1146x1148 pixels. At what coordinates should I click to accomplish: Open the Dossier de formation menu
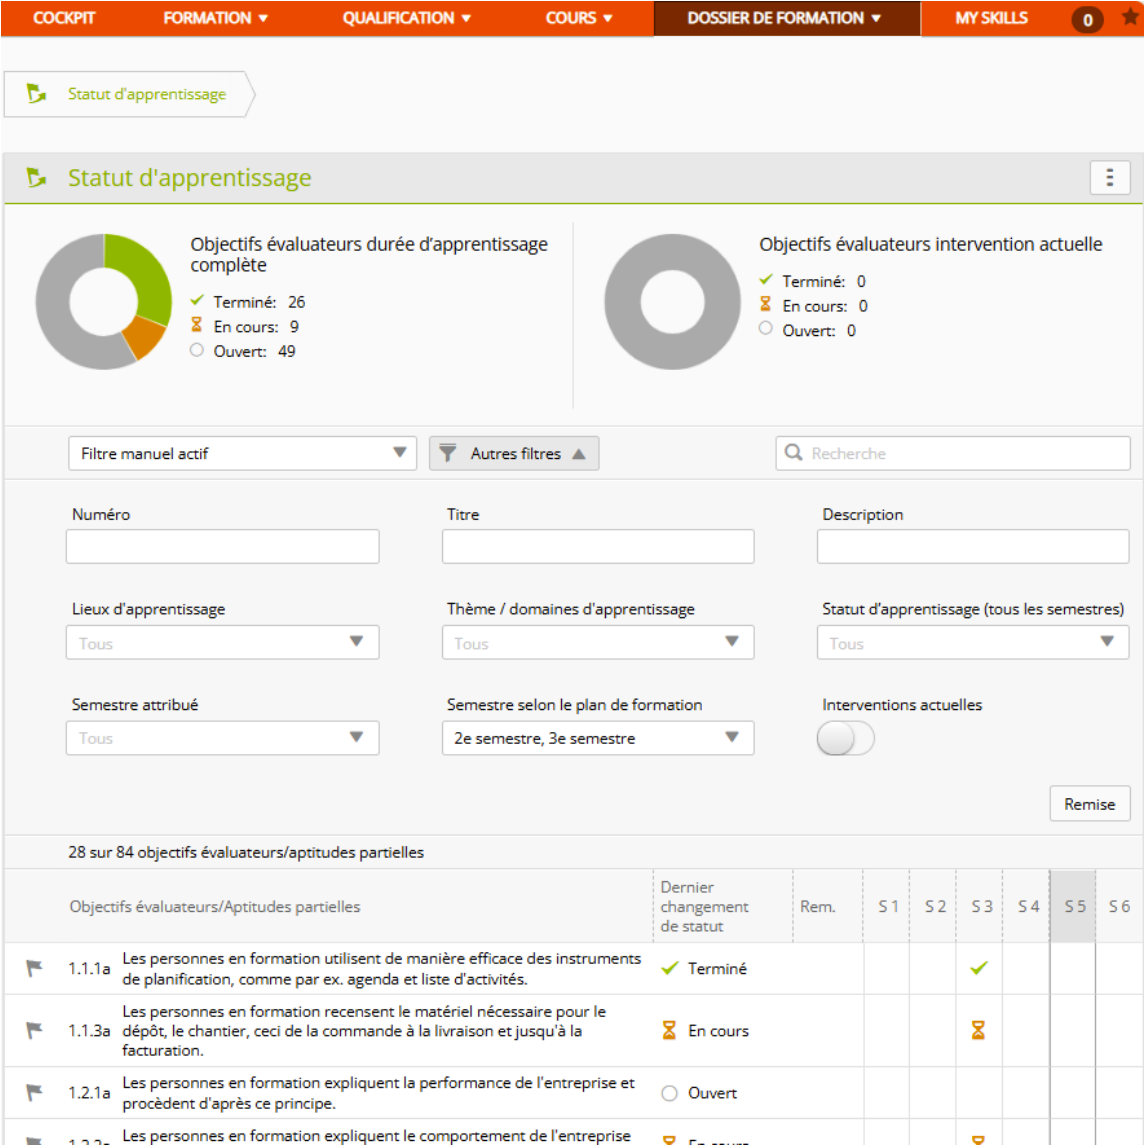(785, 18)
